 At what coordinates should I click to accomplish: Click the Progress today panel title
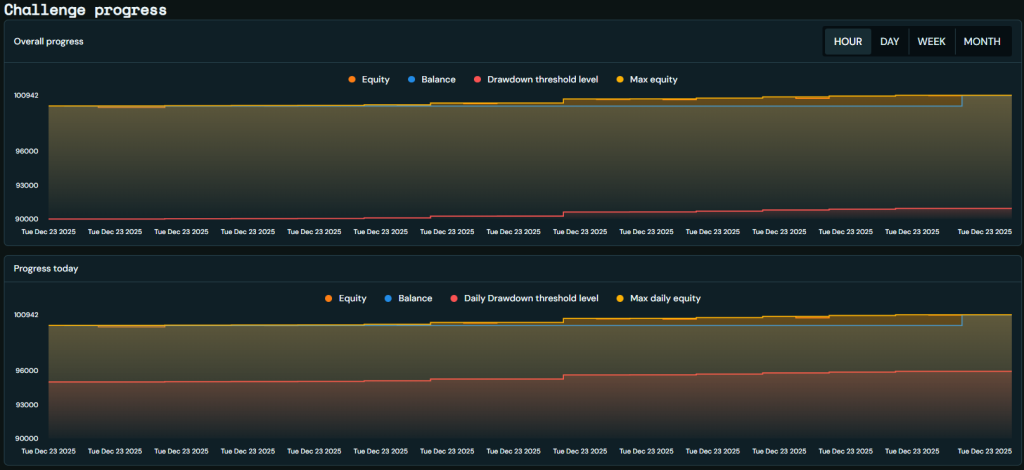click(x=46, y=268)
